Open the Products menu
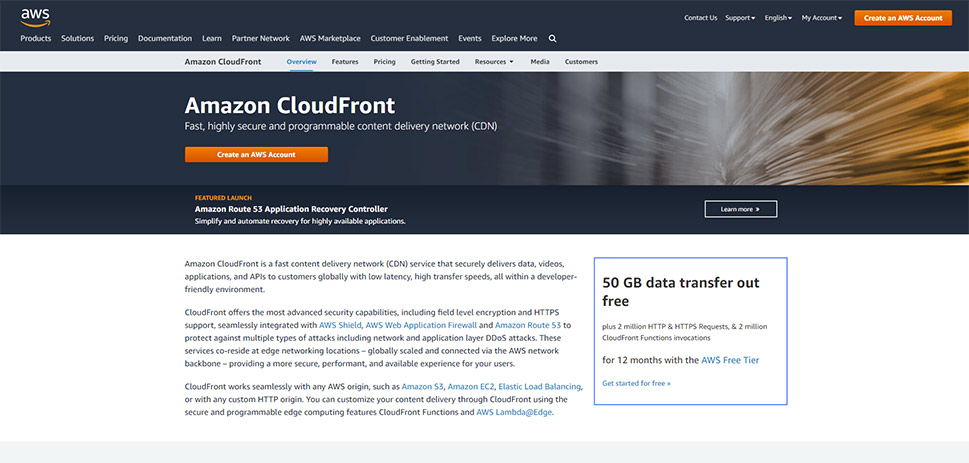 tap(36, 38)
